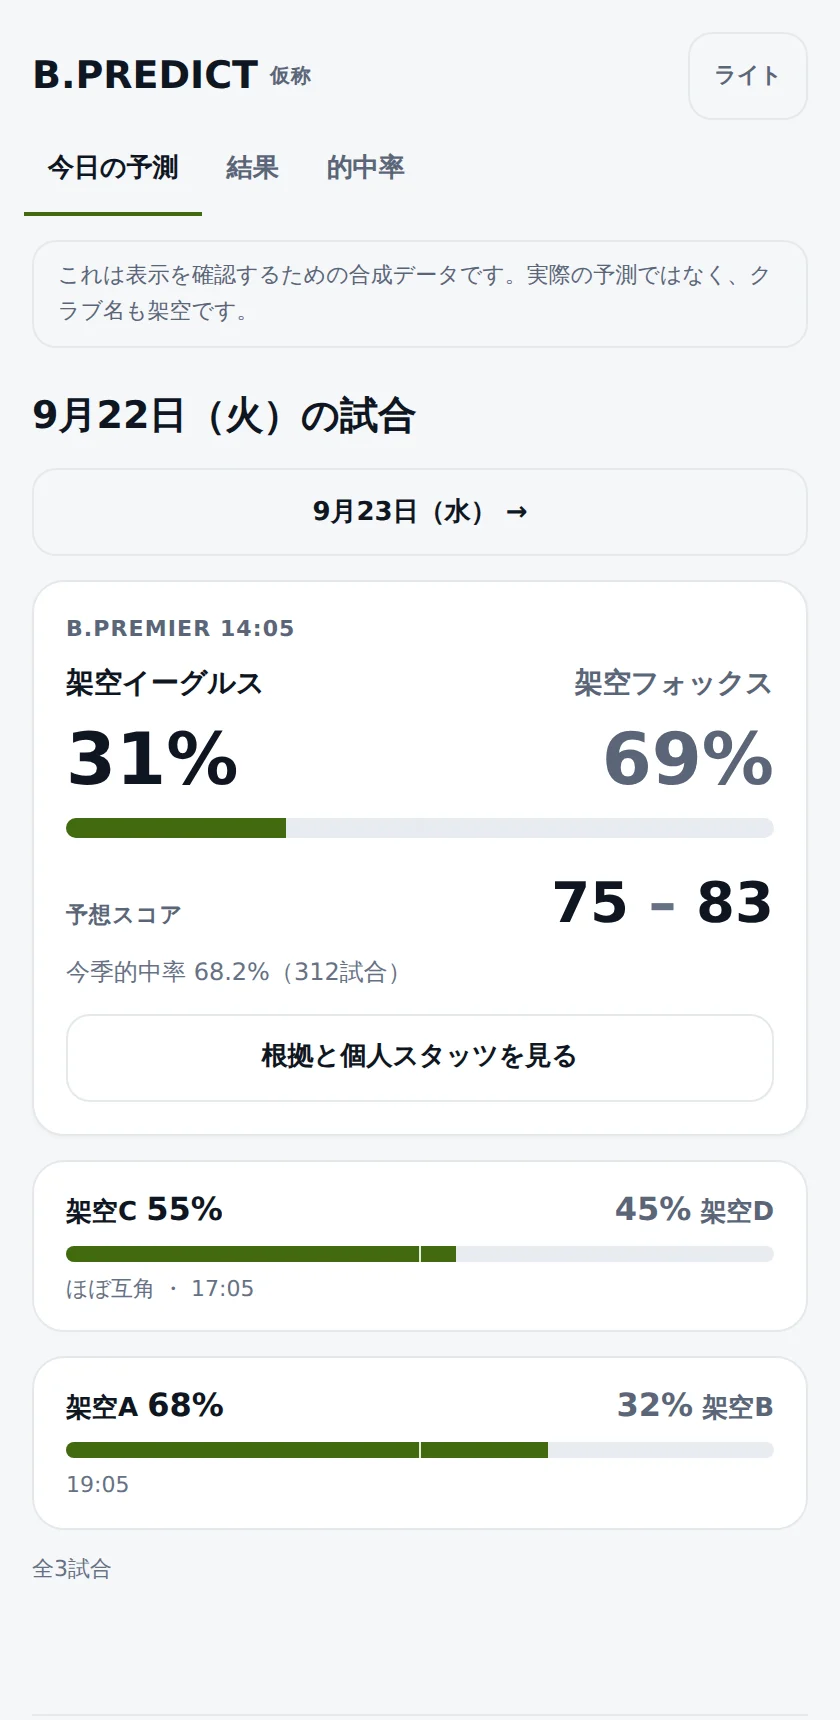Click the 今季的中率 68.2% text

click(234, 972)
